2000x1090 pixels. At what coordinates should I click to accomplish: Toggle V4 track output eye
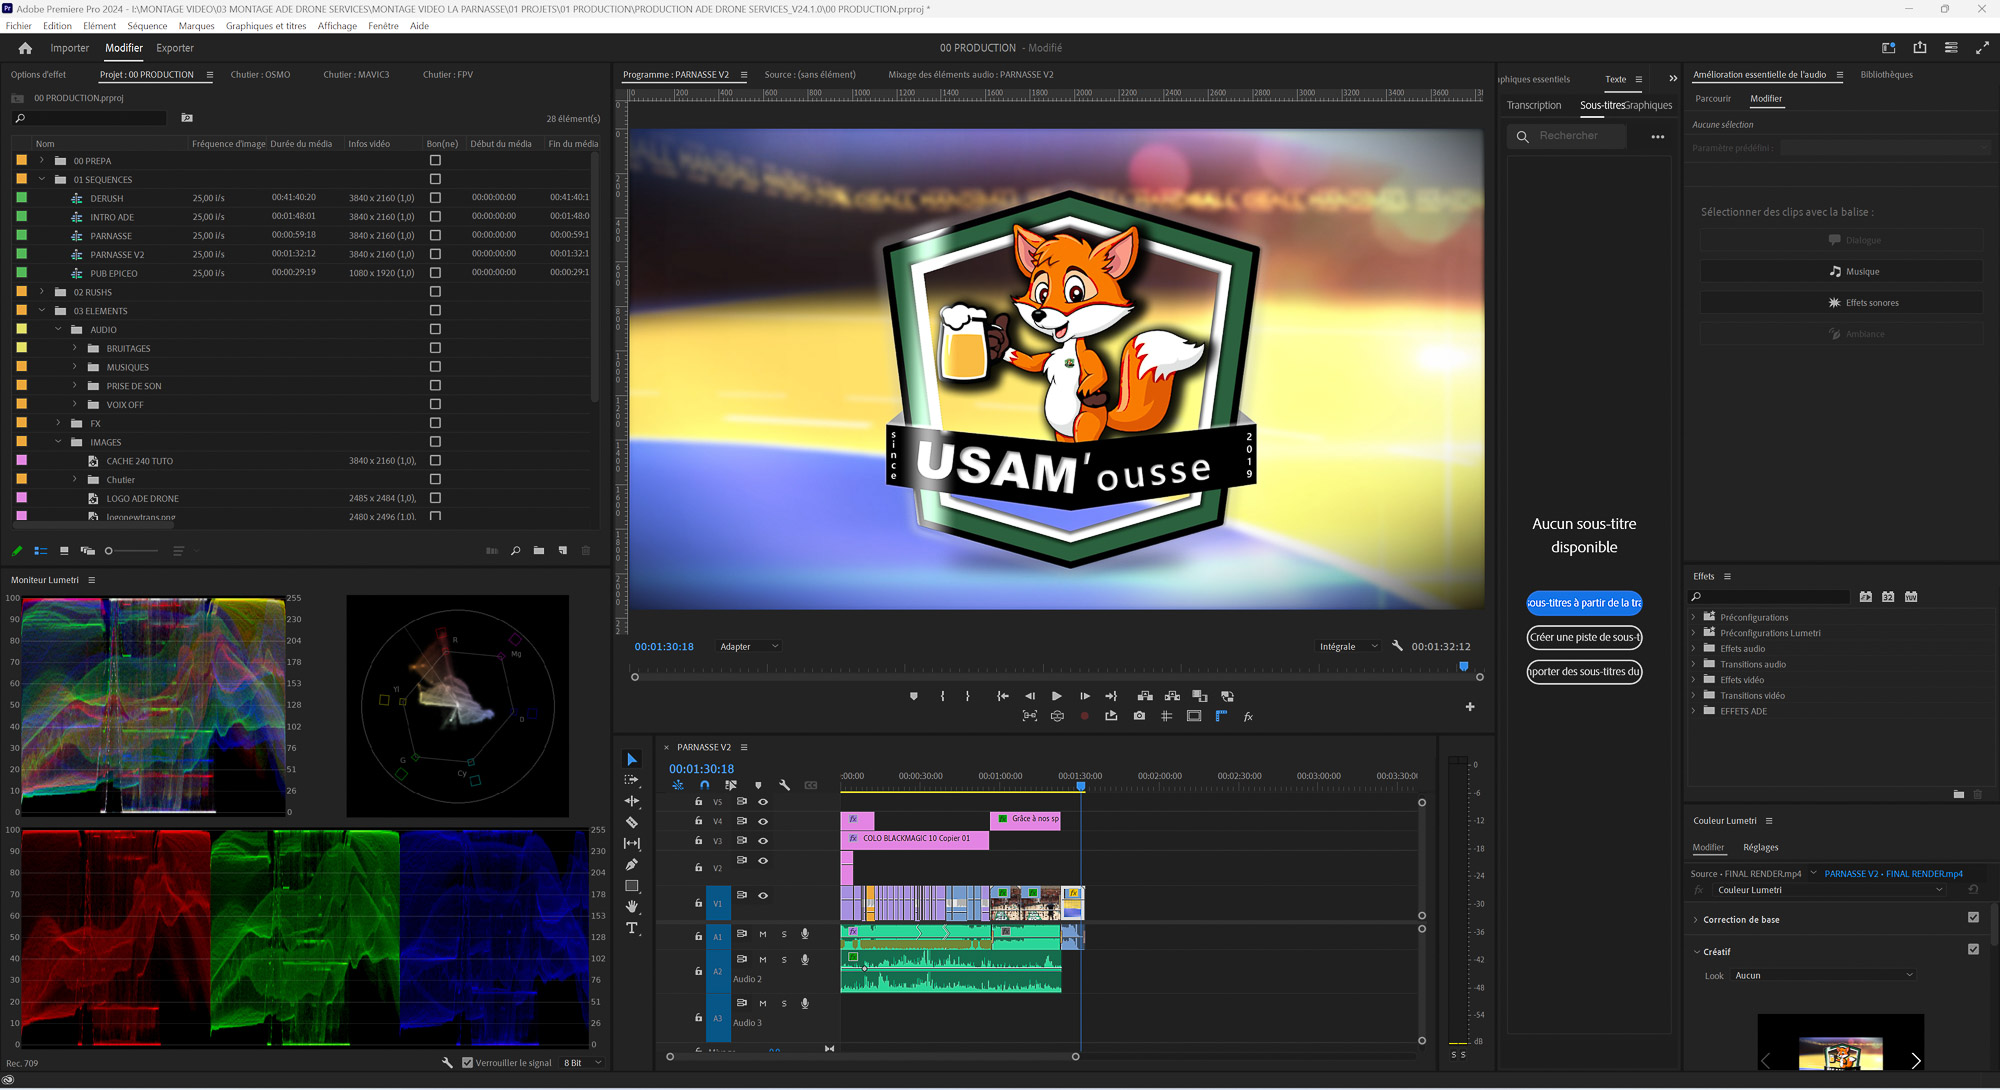click(763, 821)
